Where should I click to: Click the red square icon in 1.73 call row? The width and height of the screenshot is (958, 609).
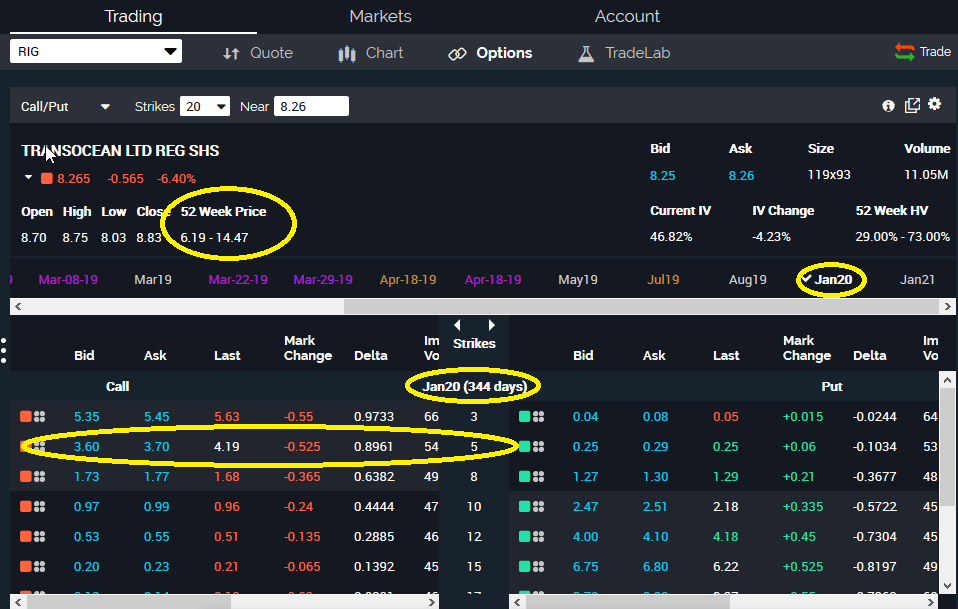tap(26, 476)
